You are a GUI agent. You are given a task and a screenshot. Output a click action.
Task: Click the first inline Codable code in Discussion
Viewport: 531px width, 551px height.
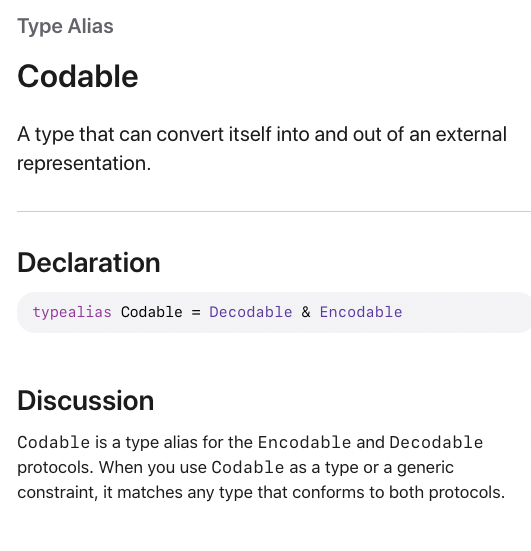pos(54,442)
